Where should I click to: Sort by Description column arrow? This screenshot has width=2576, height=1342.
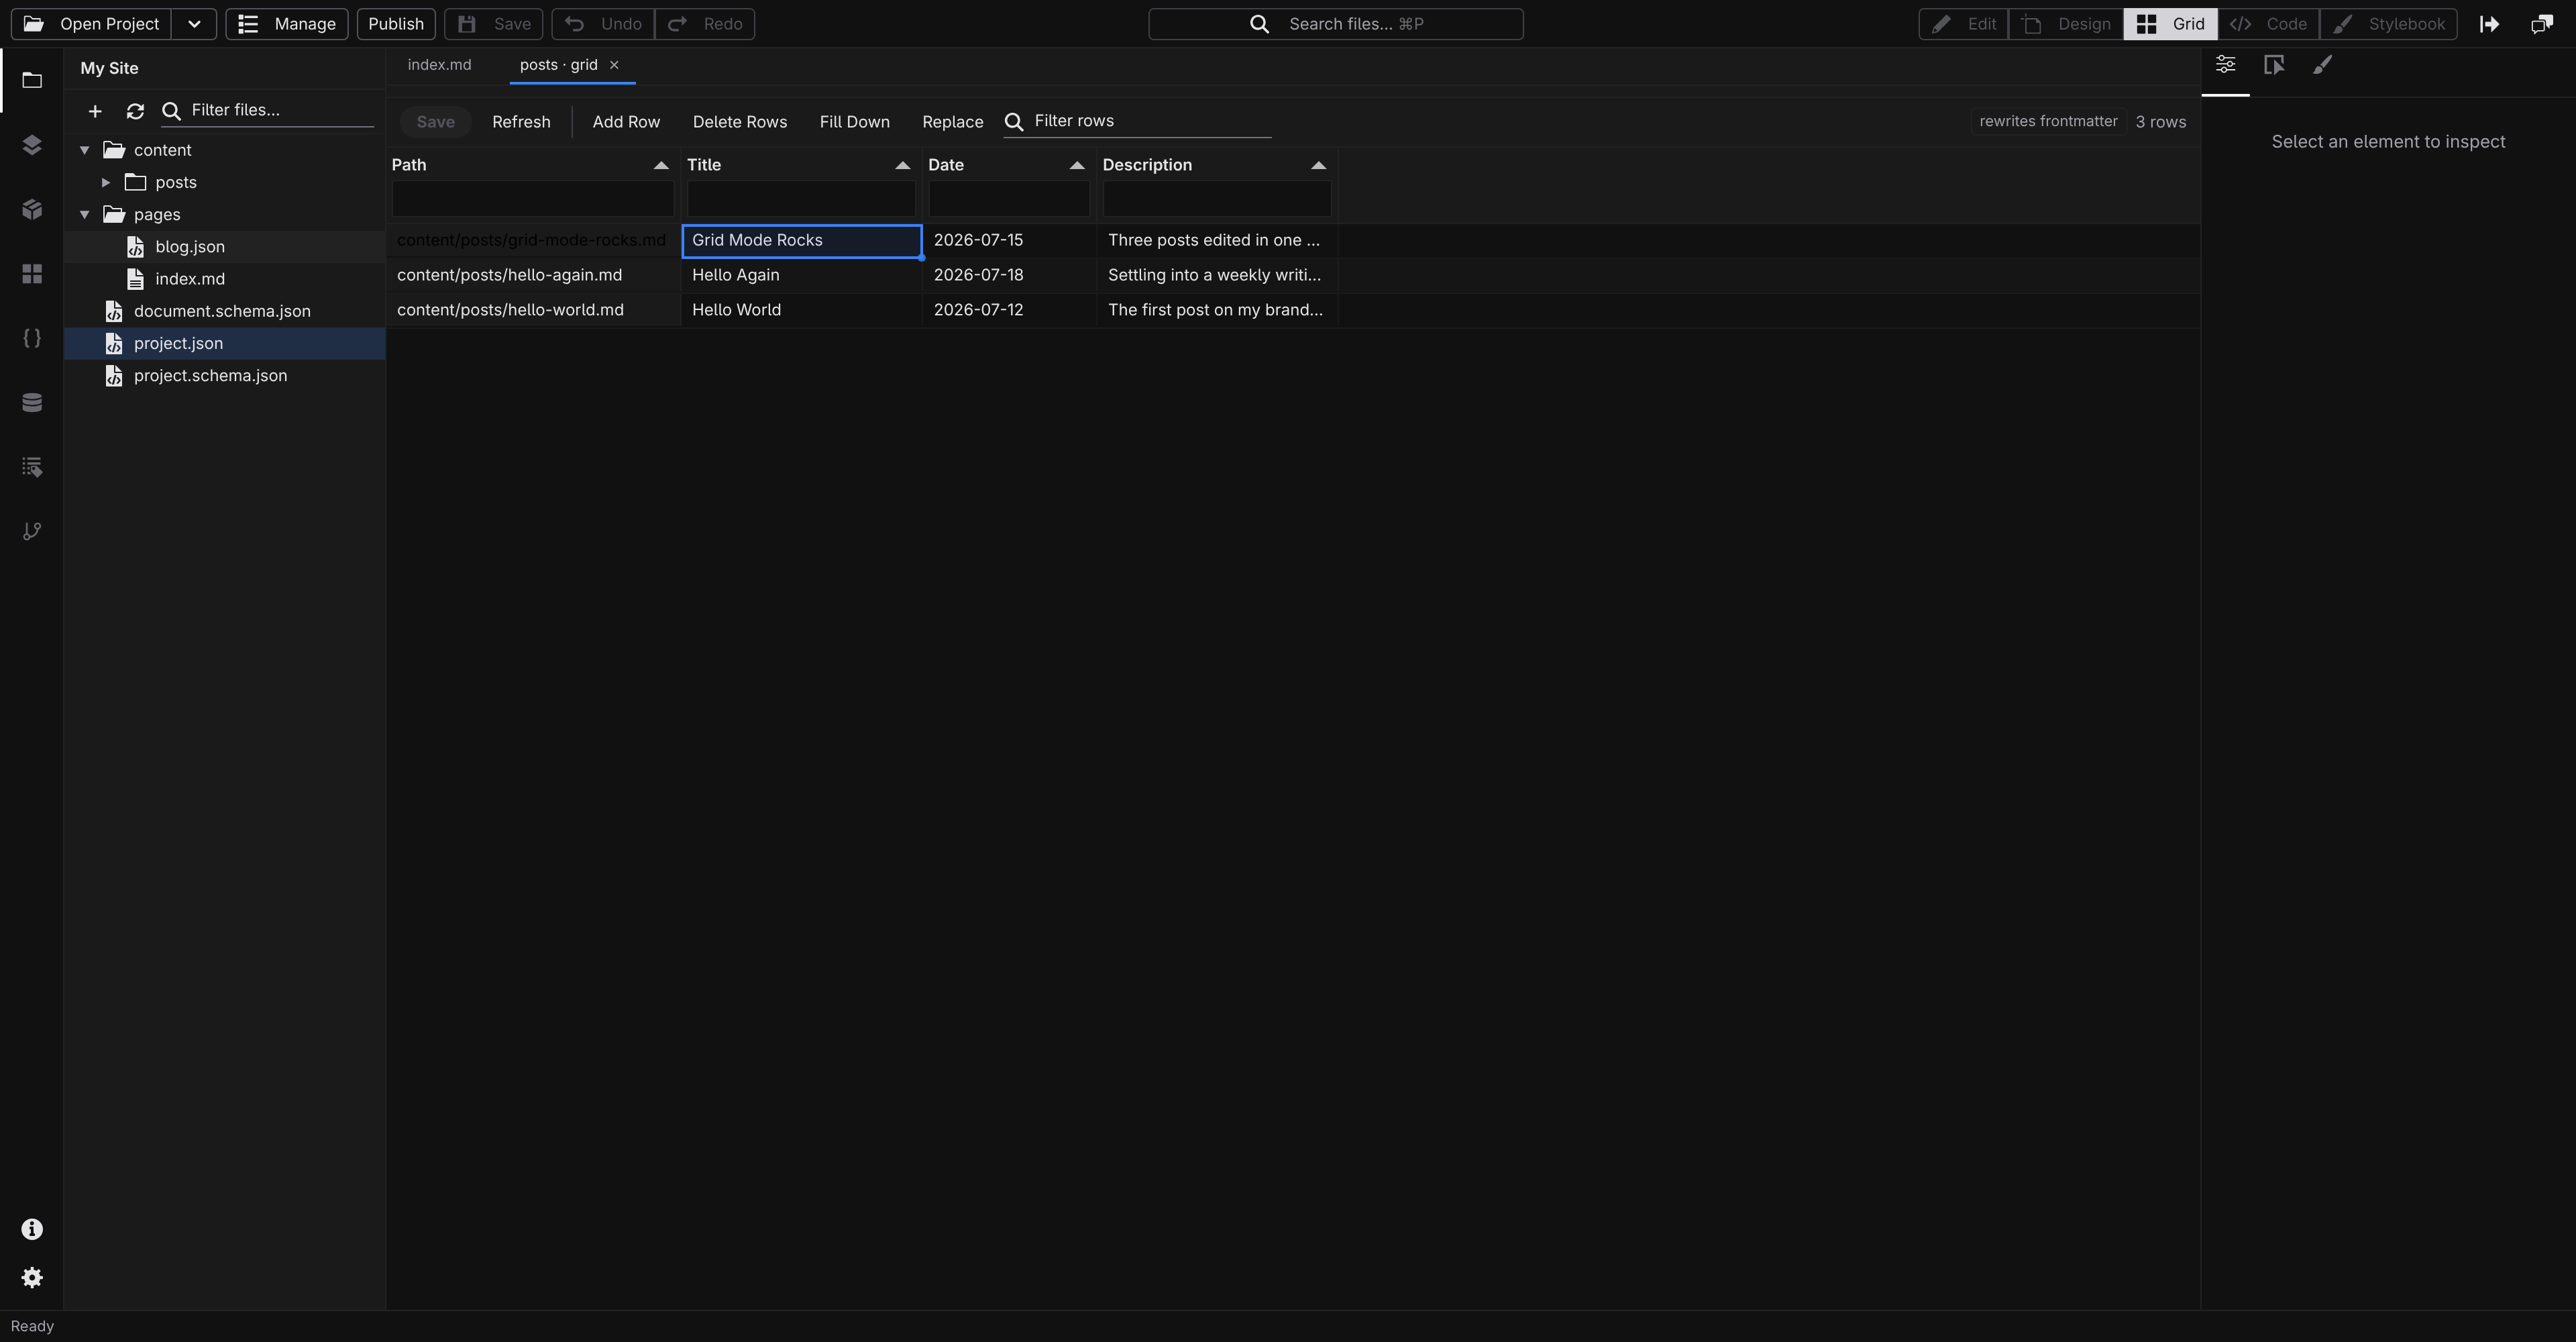[x=1319, y=165]
